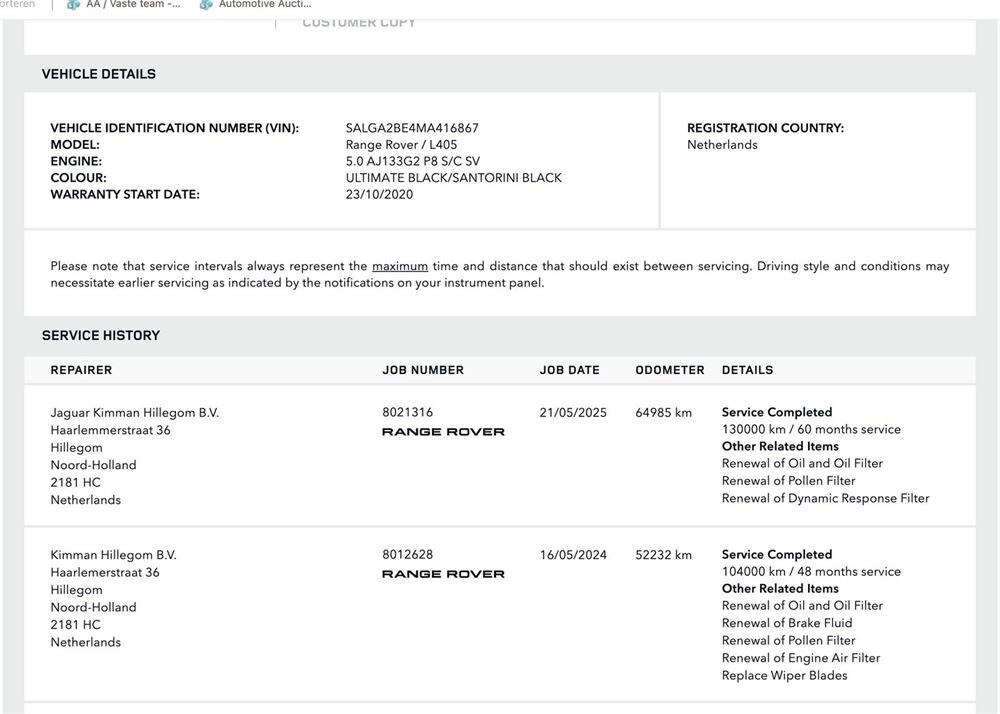
Task: Click job number 8012628
Action: [x=408, y=555]
